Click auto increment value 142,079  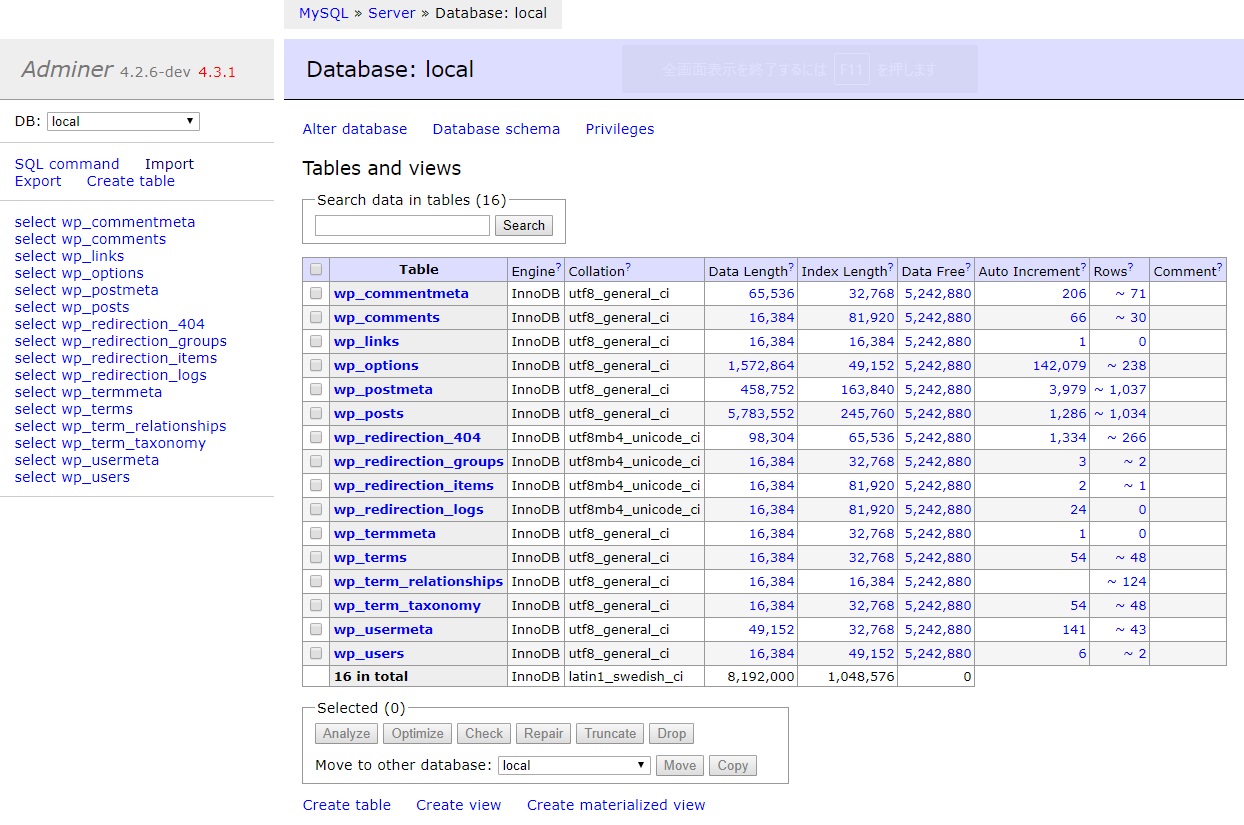[x=1059, y=365]
